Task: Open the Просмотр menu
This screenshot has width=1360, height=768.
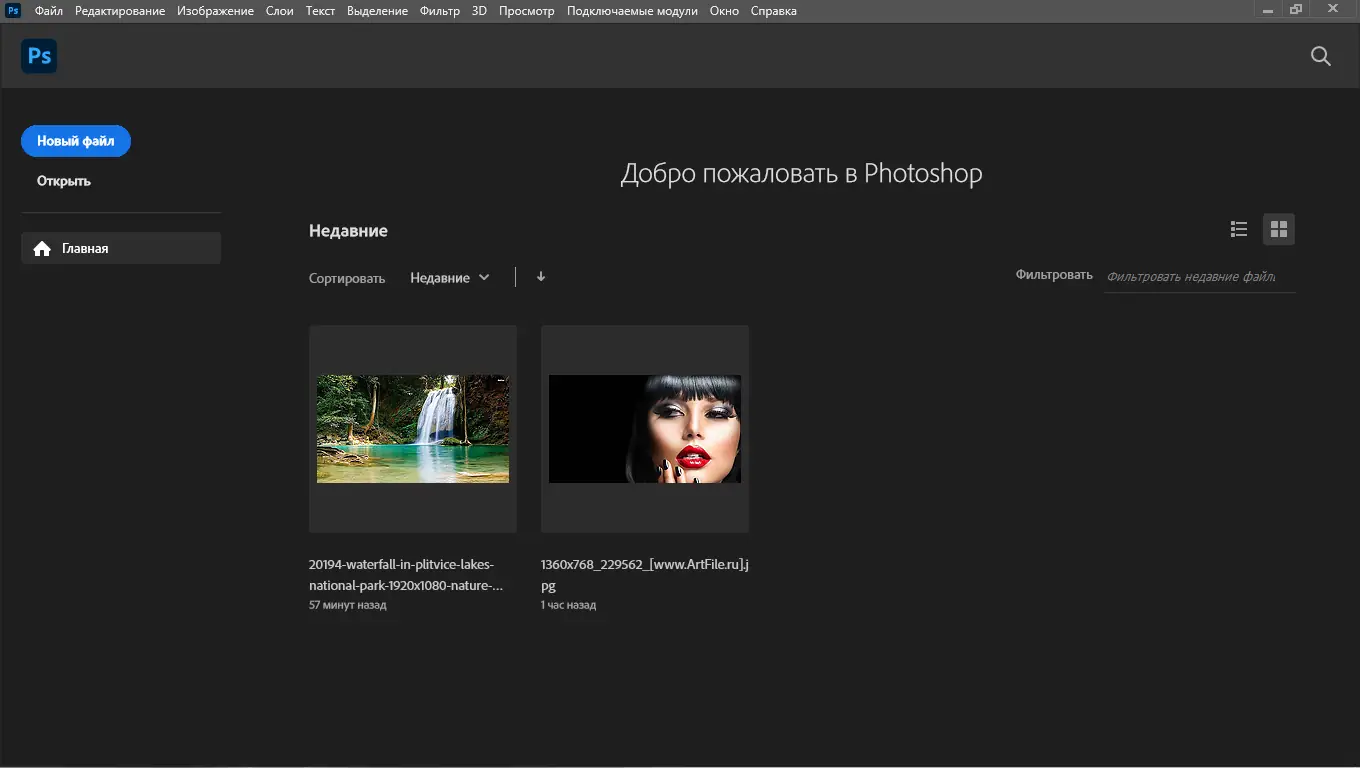Action: click(526, 11)
